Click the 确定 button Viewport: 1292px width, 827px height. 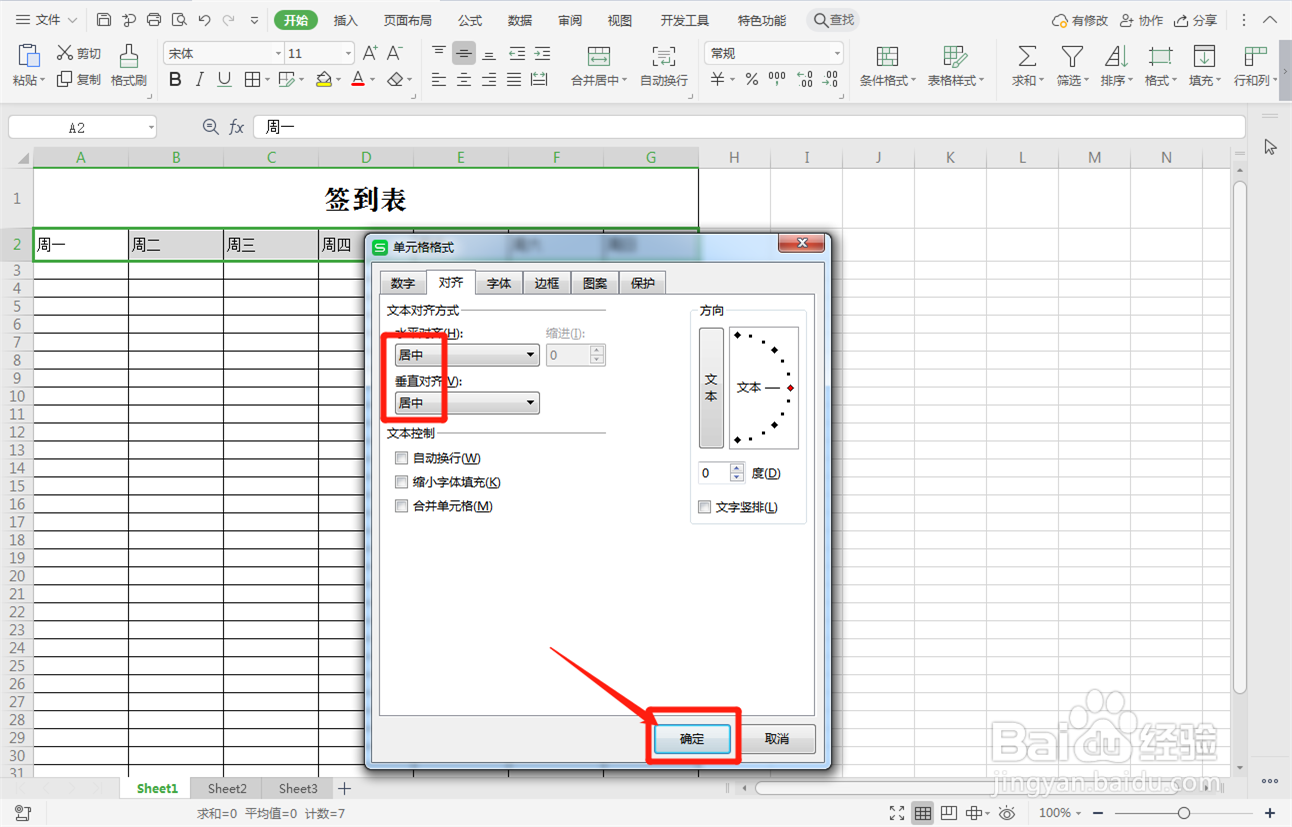point(692,738)
